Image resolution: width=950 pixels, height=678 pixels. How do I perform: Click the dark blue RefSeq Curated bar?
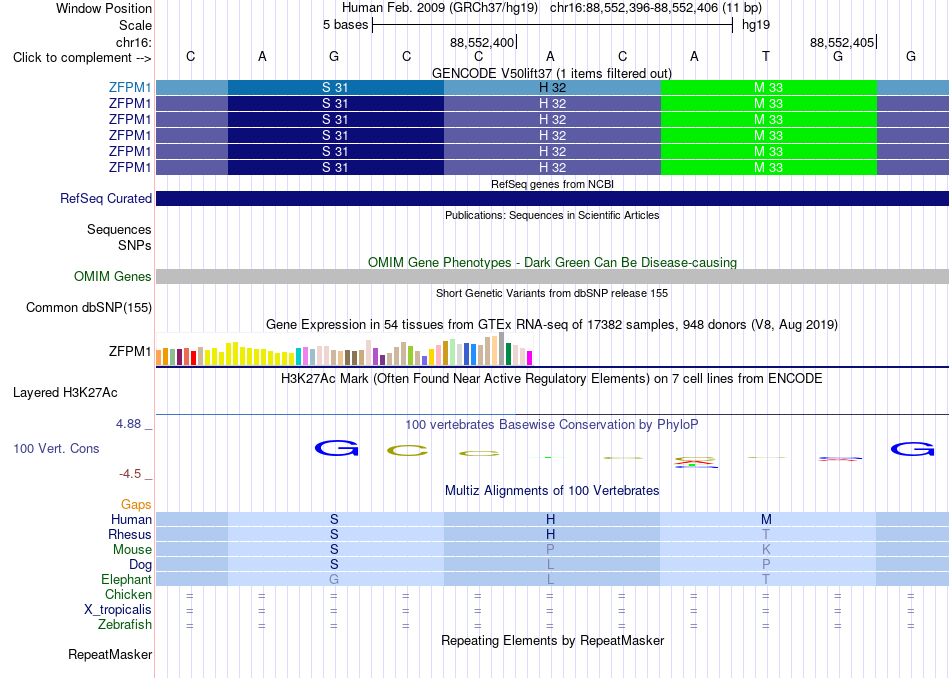[x=552, y=198]
